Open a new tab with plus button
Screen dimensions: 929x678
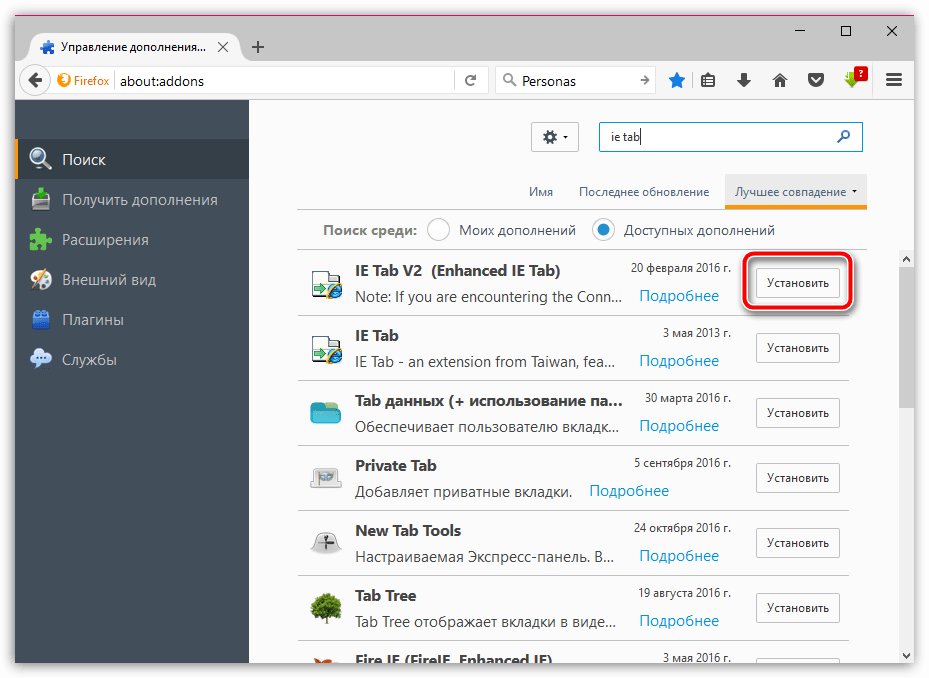coord(258,47)
